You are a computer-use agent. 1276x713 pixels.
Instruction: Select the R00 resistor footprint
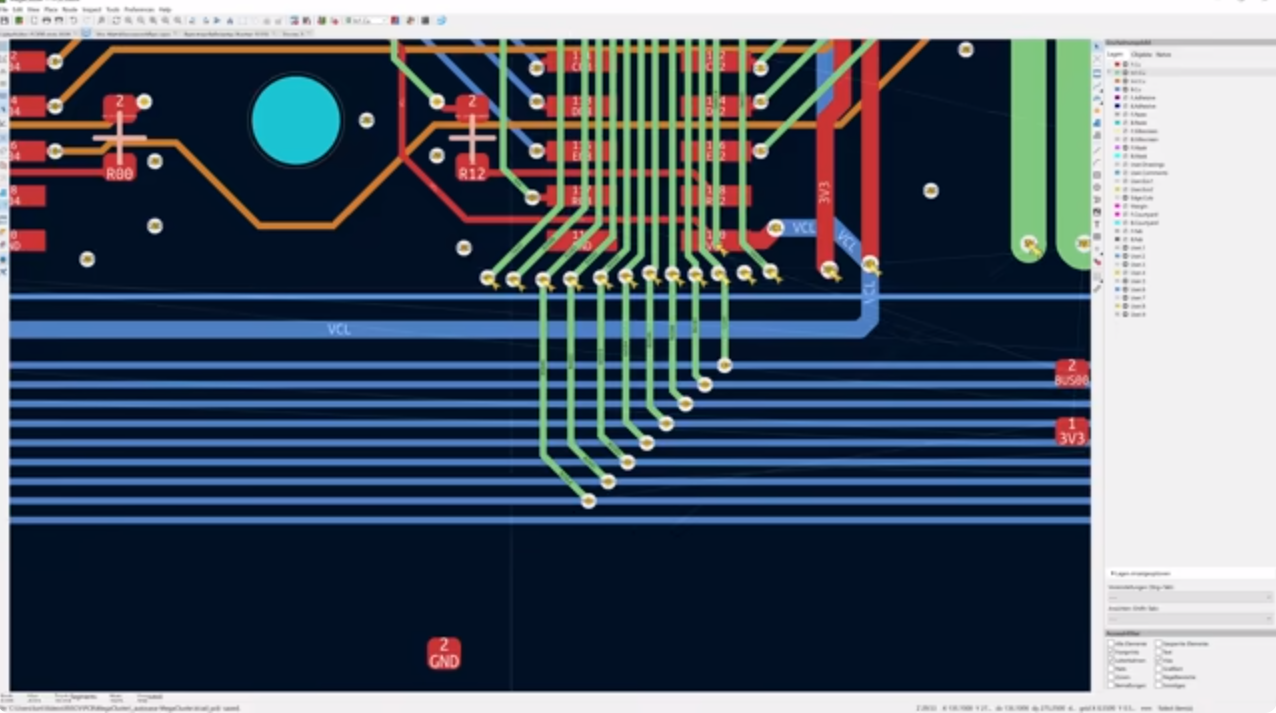[x=120, y=138]
